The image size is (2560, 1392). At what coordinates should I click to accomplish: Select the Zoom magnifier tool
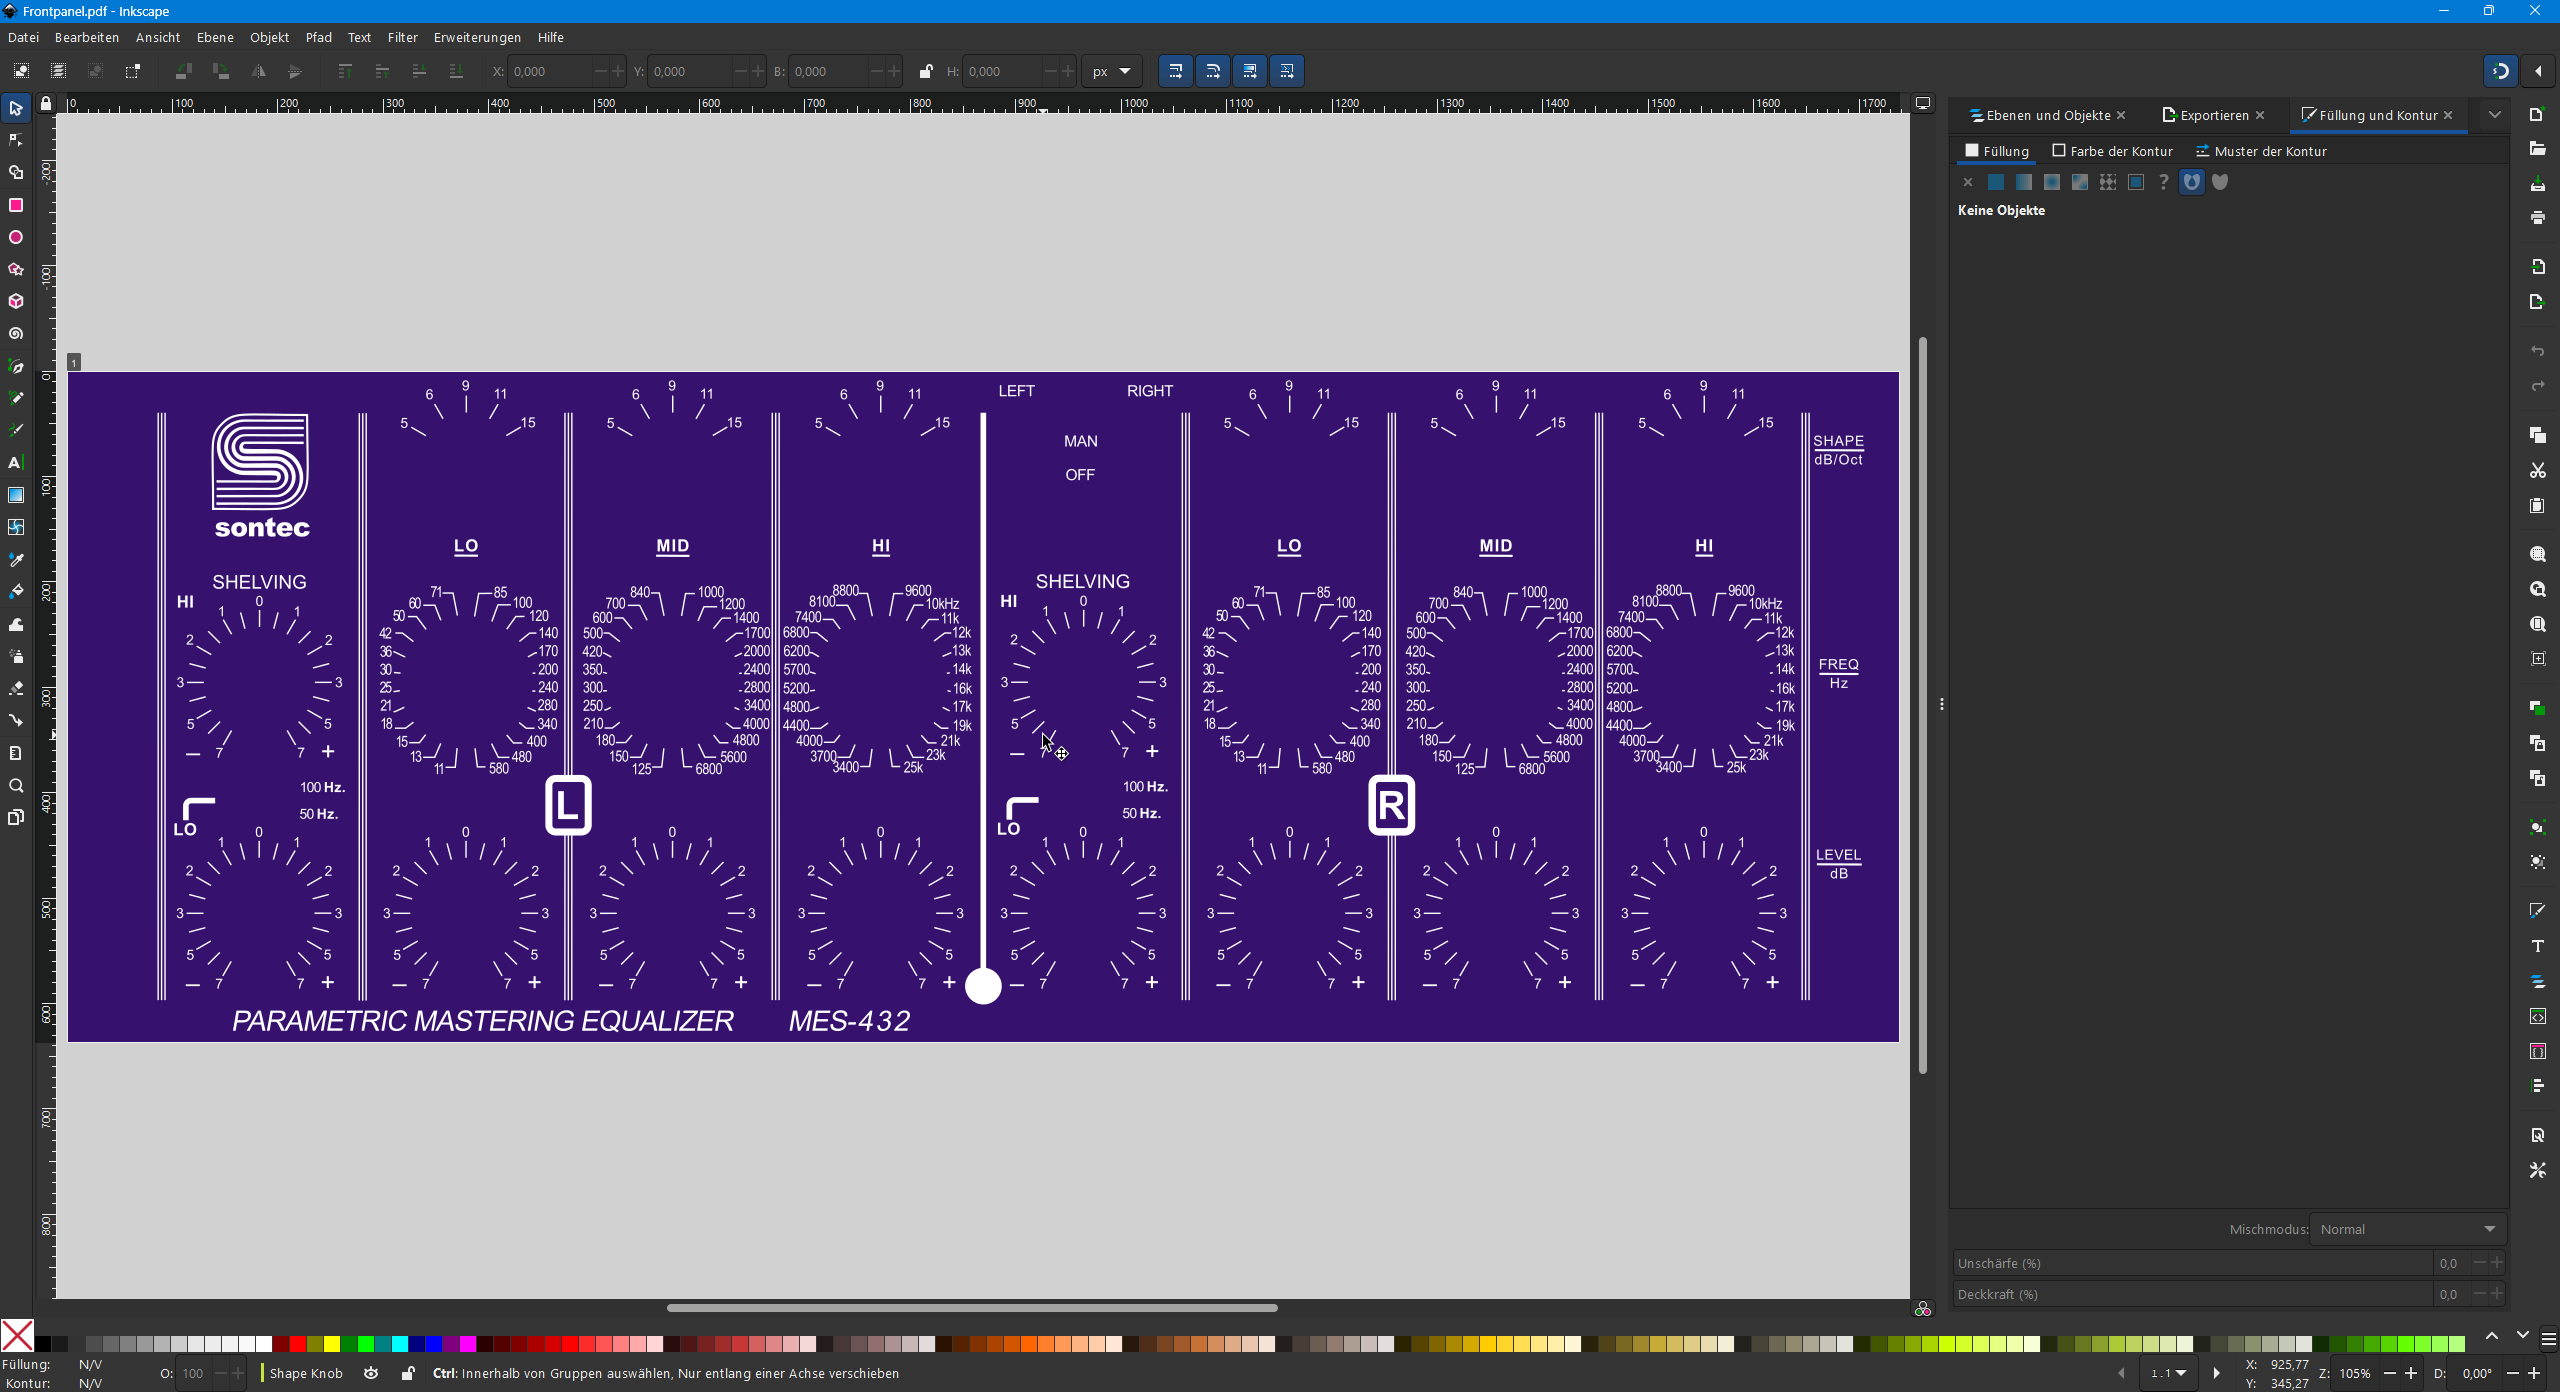16,786
